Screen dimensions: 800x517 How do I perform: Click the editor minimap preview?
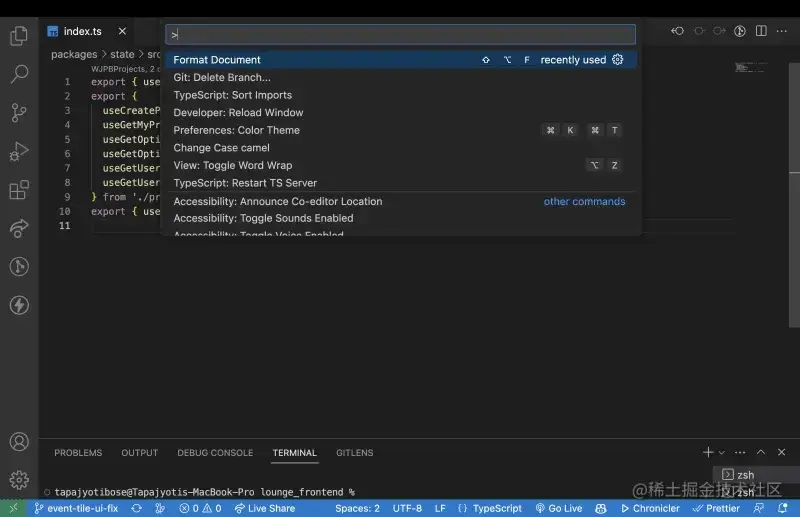coord(751,67)
